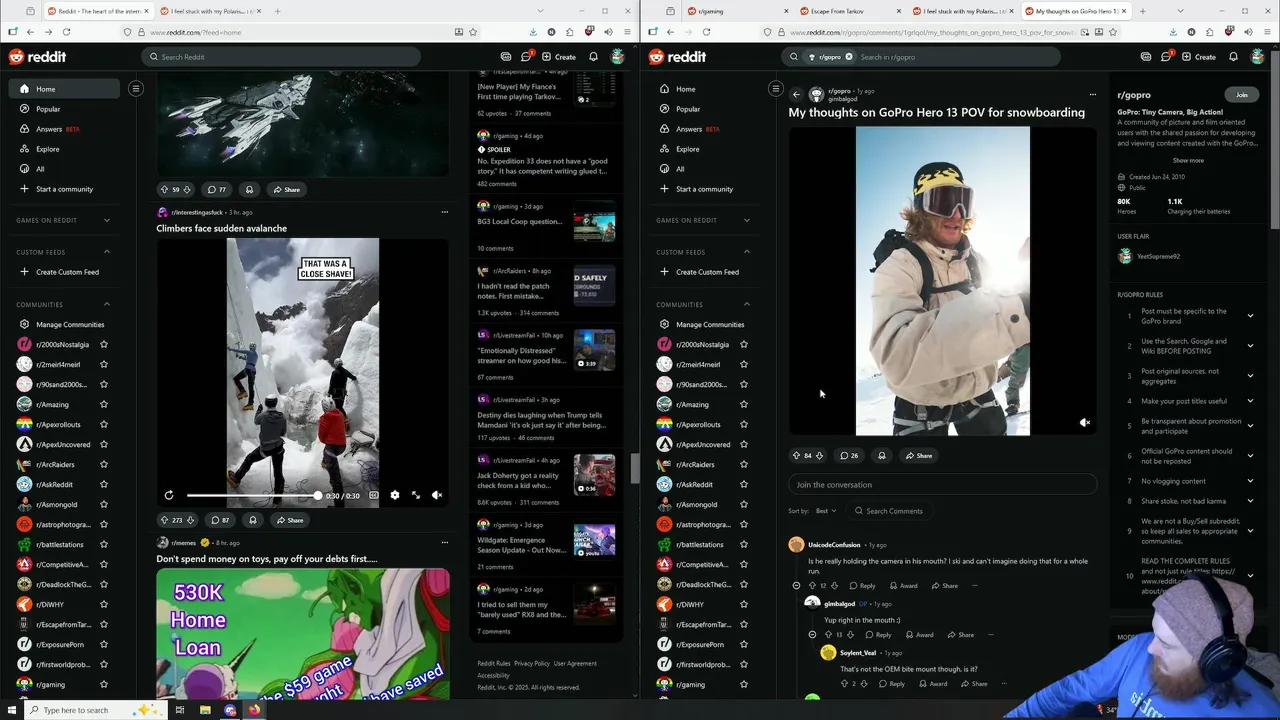
Task: Open chat icon in left window header
Action: (x=526, y=57)
